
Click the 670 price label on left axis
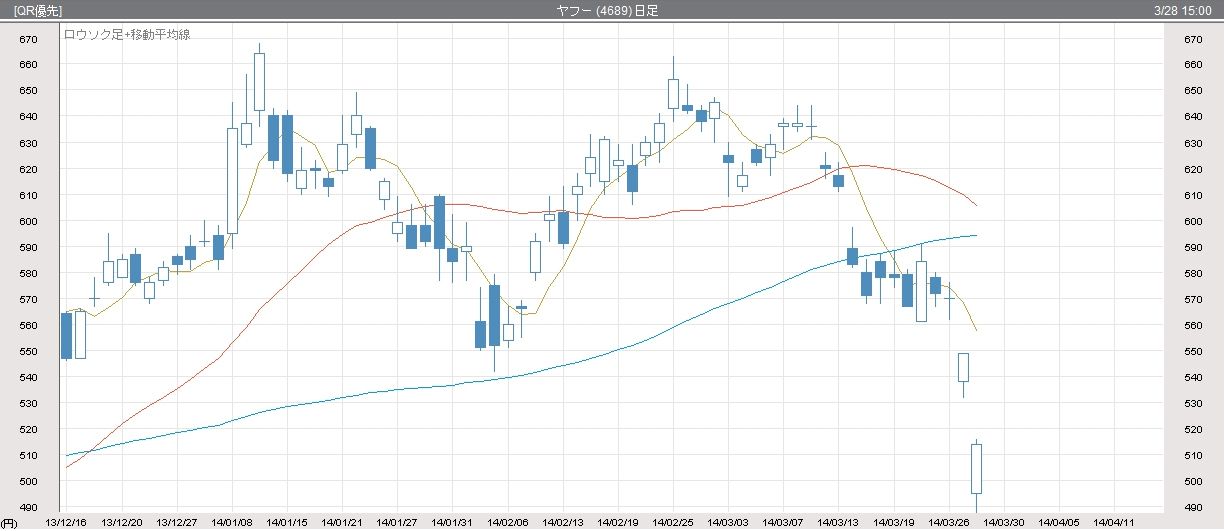tap(28, 40)
